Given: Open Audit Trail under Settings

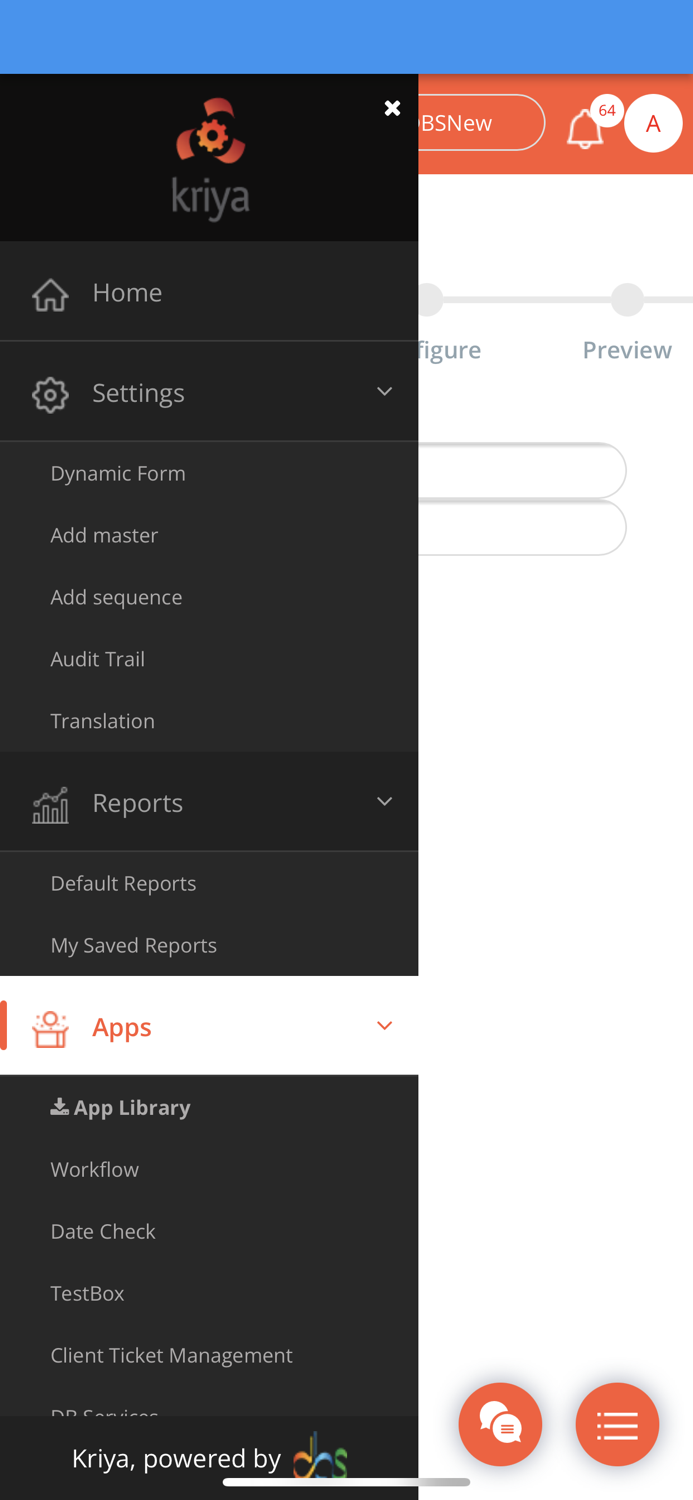Looking at the screenshot, I should pyautogui.click(x=98, y=659).
